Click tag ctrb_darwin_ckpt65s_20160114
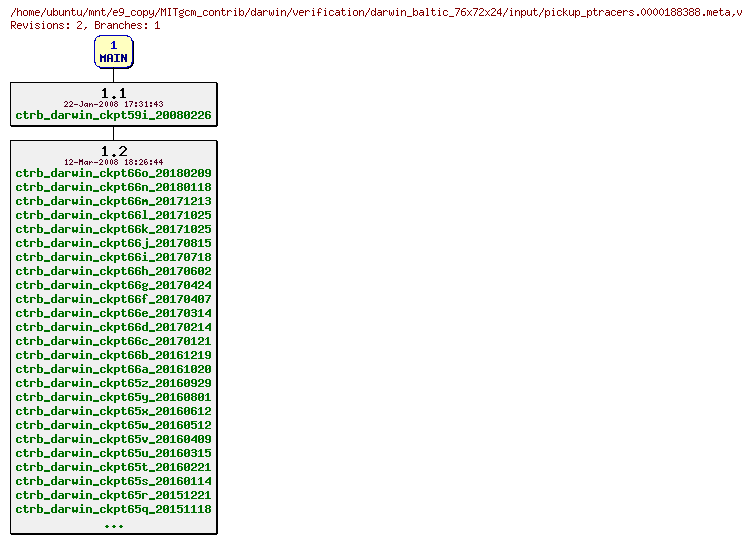752x543 pixels. click(x=113, y=481)
